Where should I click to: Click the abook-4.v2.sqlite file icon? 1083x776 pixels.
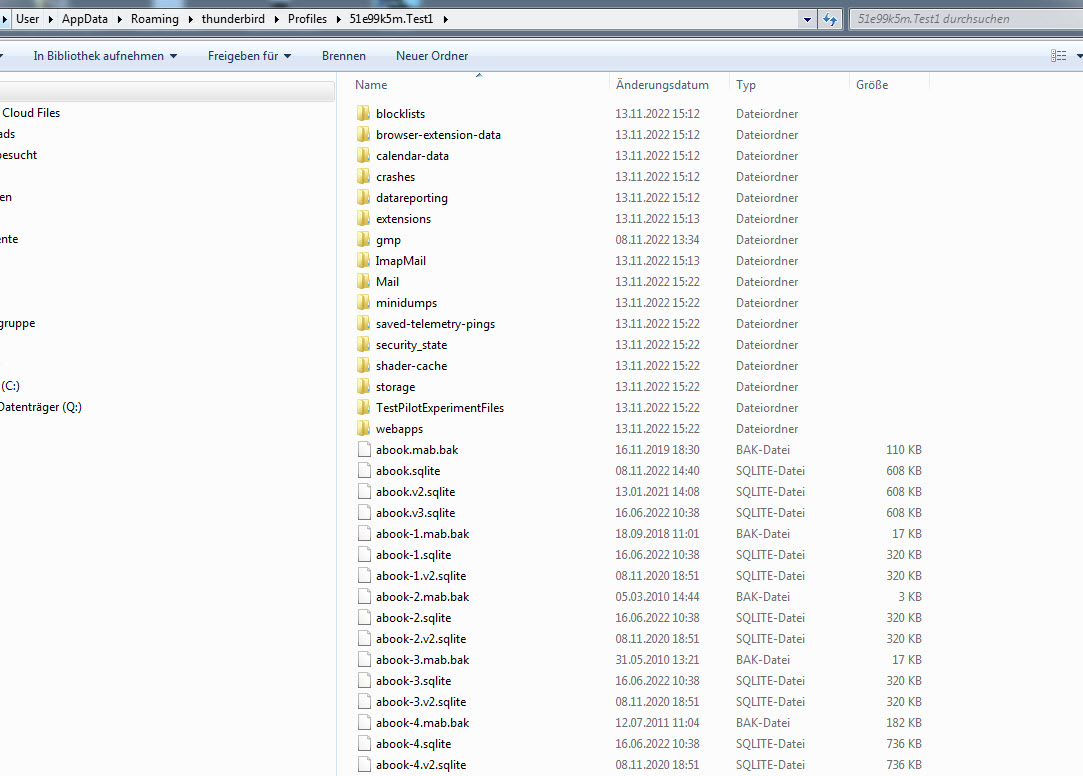click(x=364, y=764)
